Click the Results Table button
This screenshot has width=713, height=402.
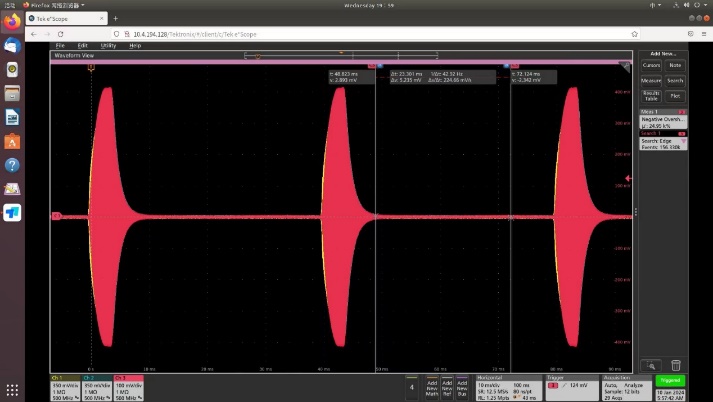pos(650,96)
